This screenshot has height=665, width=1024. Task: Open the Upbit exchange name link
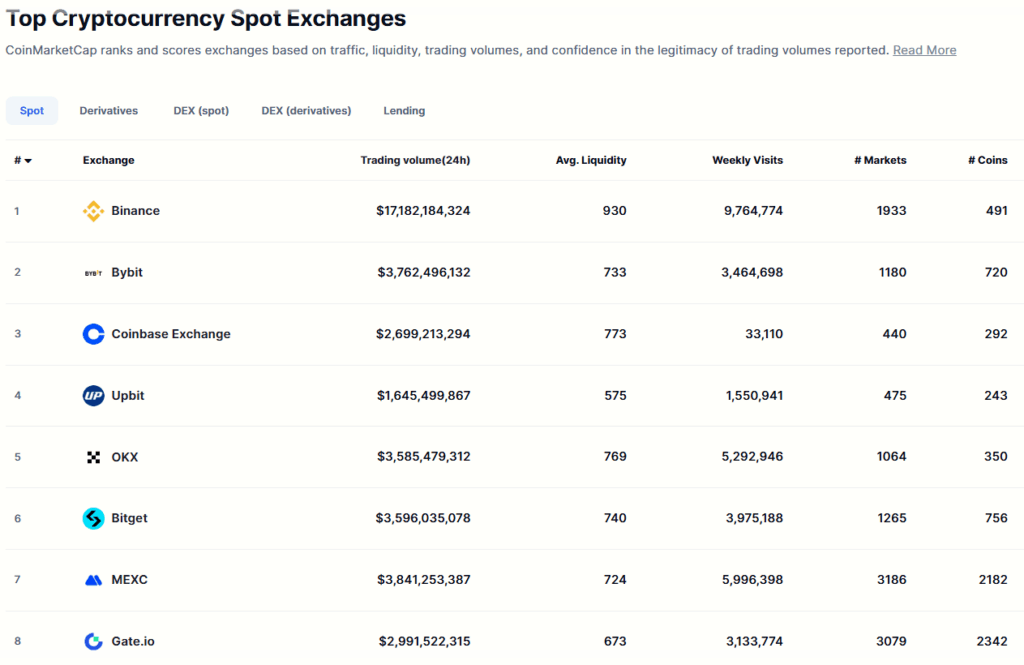click(127, 395)
